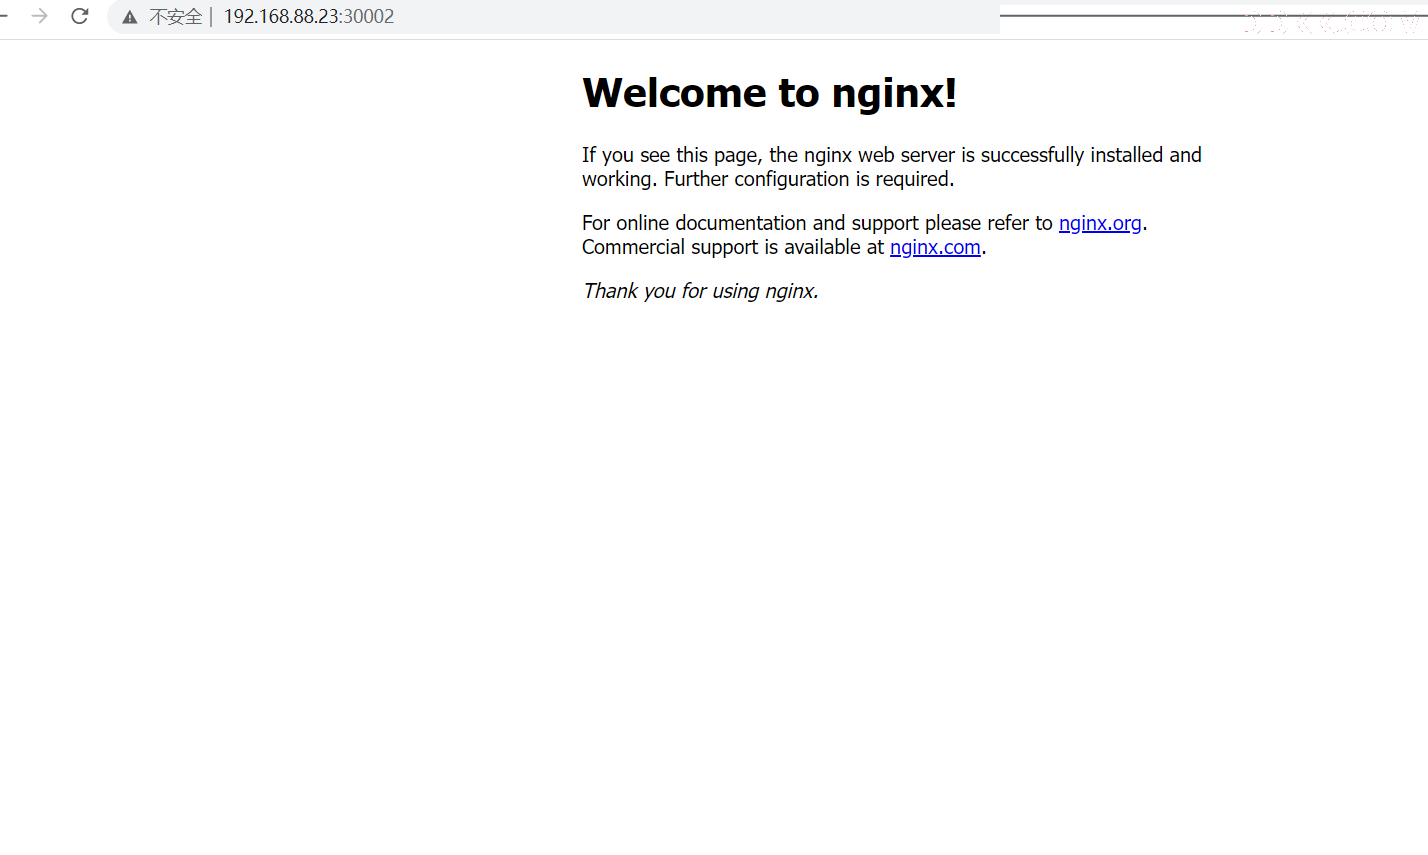
Task: Open the nginx.com commercial support link
Action: (935, 247)
